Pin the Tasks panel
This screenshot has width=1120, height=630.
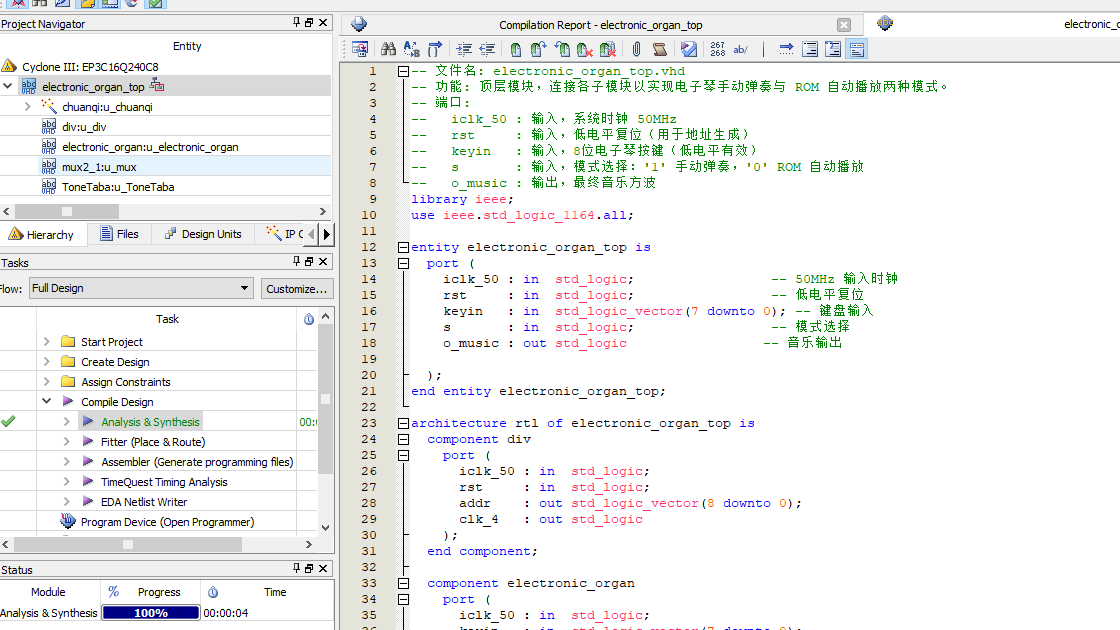[x=296, y=261]
